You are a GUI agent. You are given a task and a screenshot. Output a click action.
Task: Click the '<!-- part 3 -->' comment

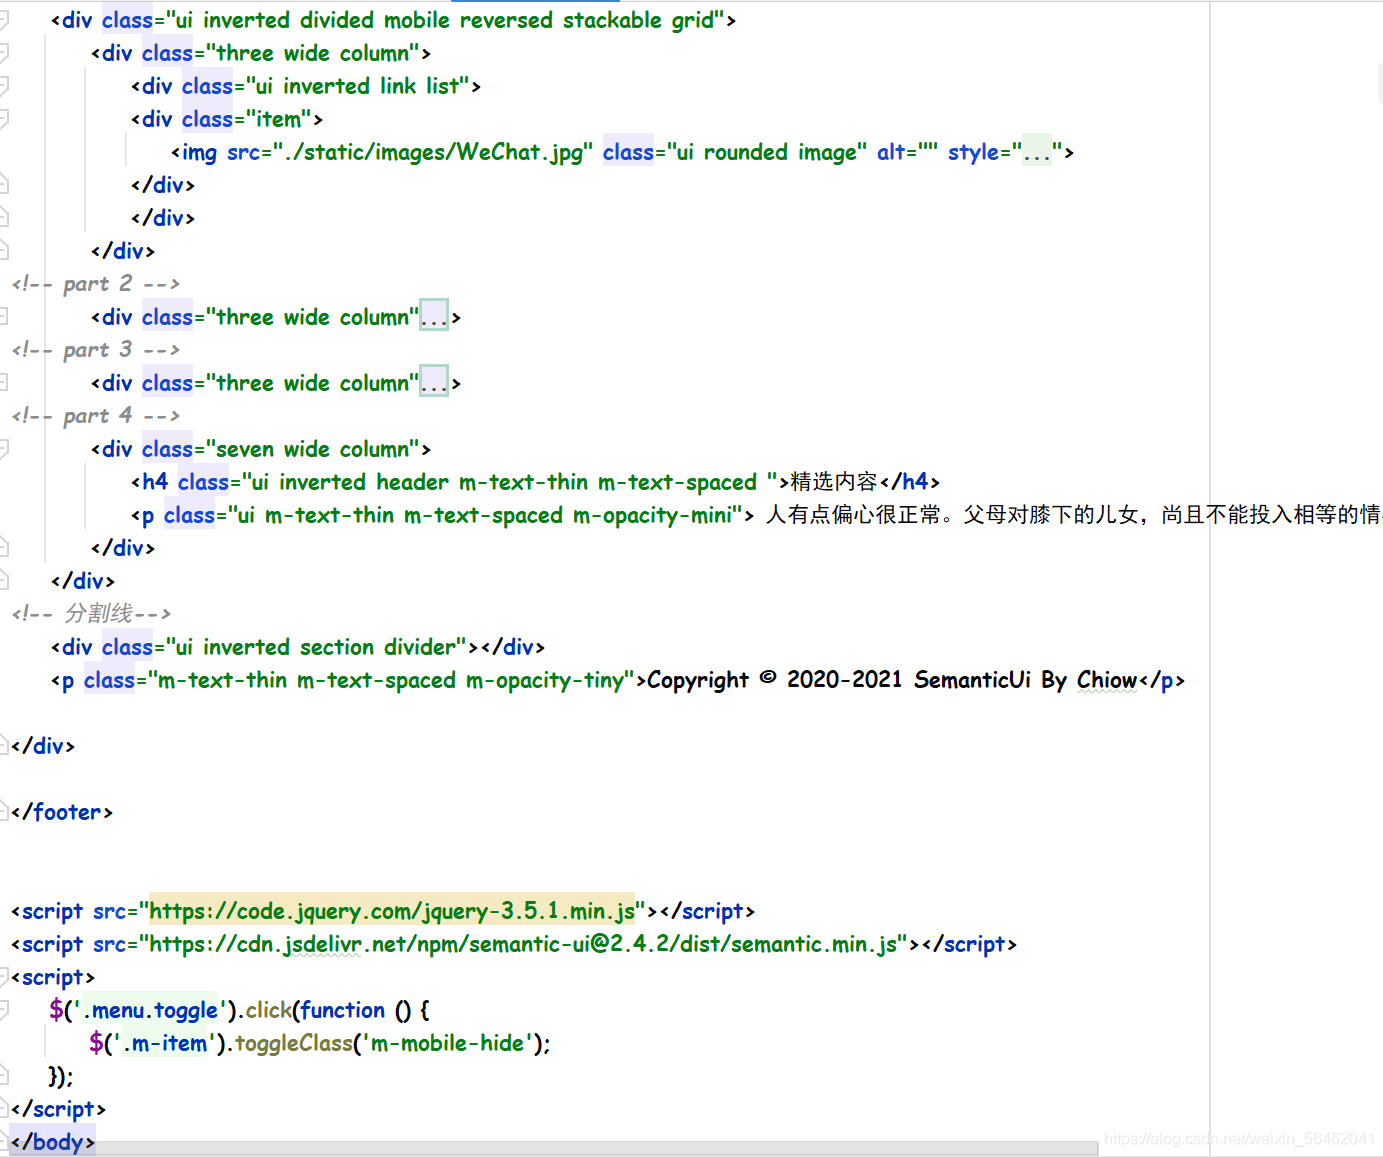(96, 350)
